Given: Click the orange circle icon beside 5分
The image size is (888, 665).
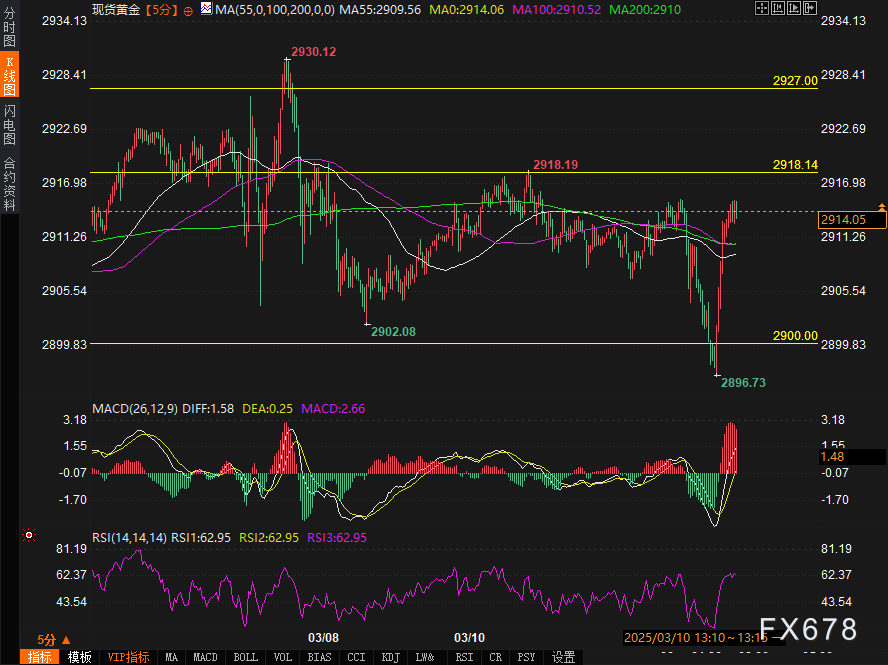Looking at the screenshot, I should click(189, 9).
